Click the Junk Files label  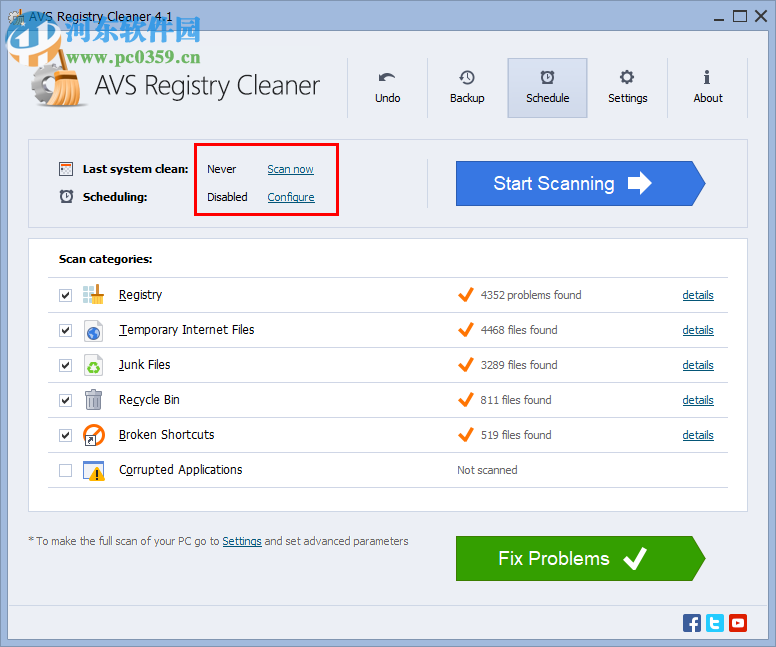pyautogui.click(x=145, y=365)
